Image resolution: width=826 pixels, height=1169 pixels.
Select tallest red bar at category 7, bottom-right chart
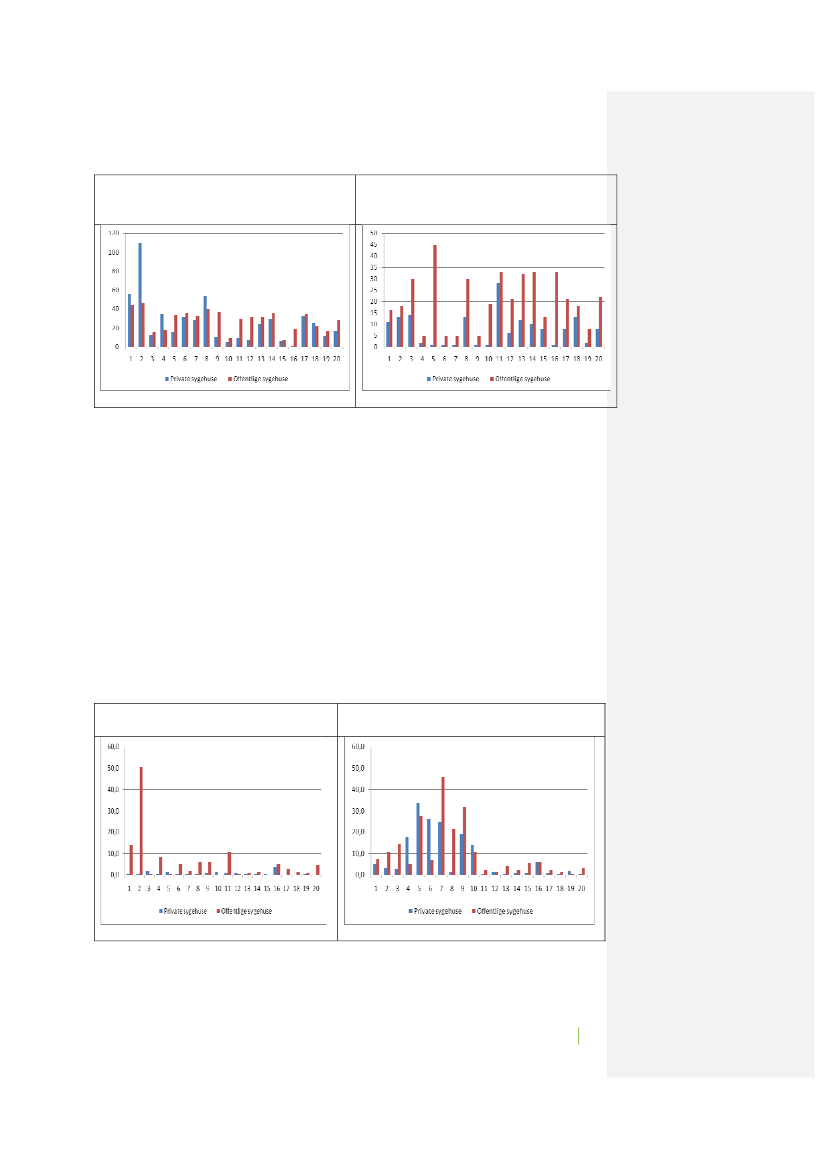coord(443,826)
